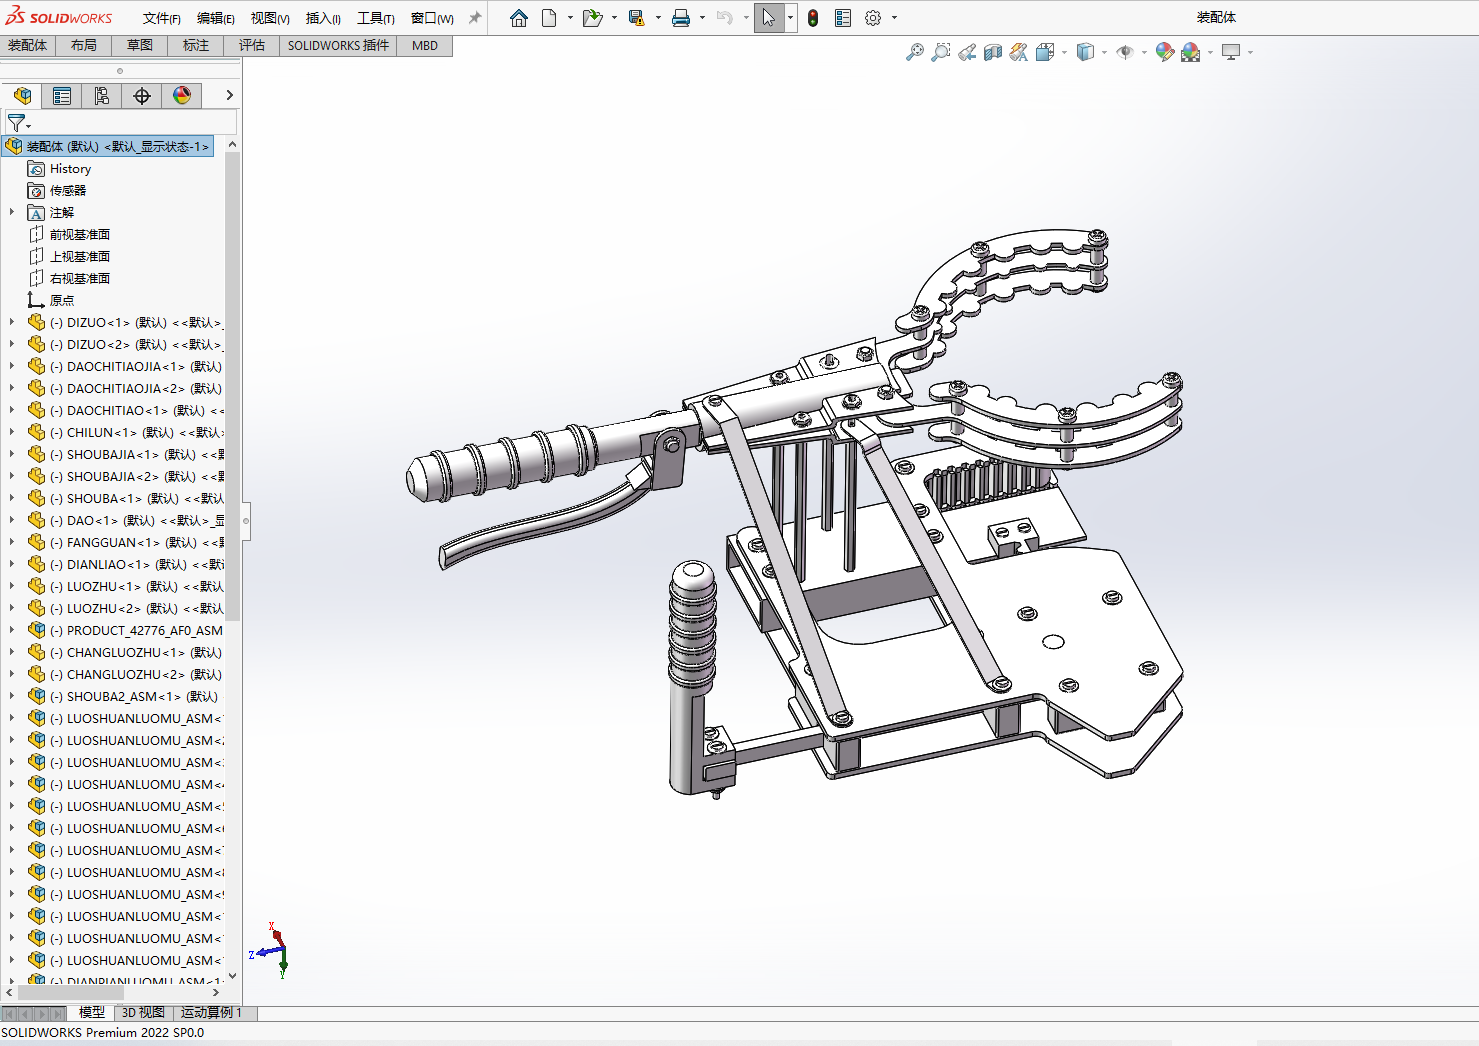
Task: Open 窗口(W) menu
Action: [432, 19]
